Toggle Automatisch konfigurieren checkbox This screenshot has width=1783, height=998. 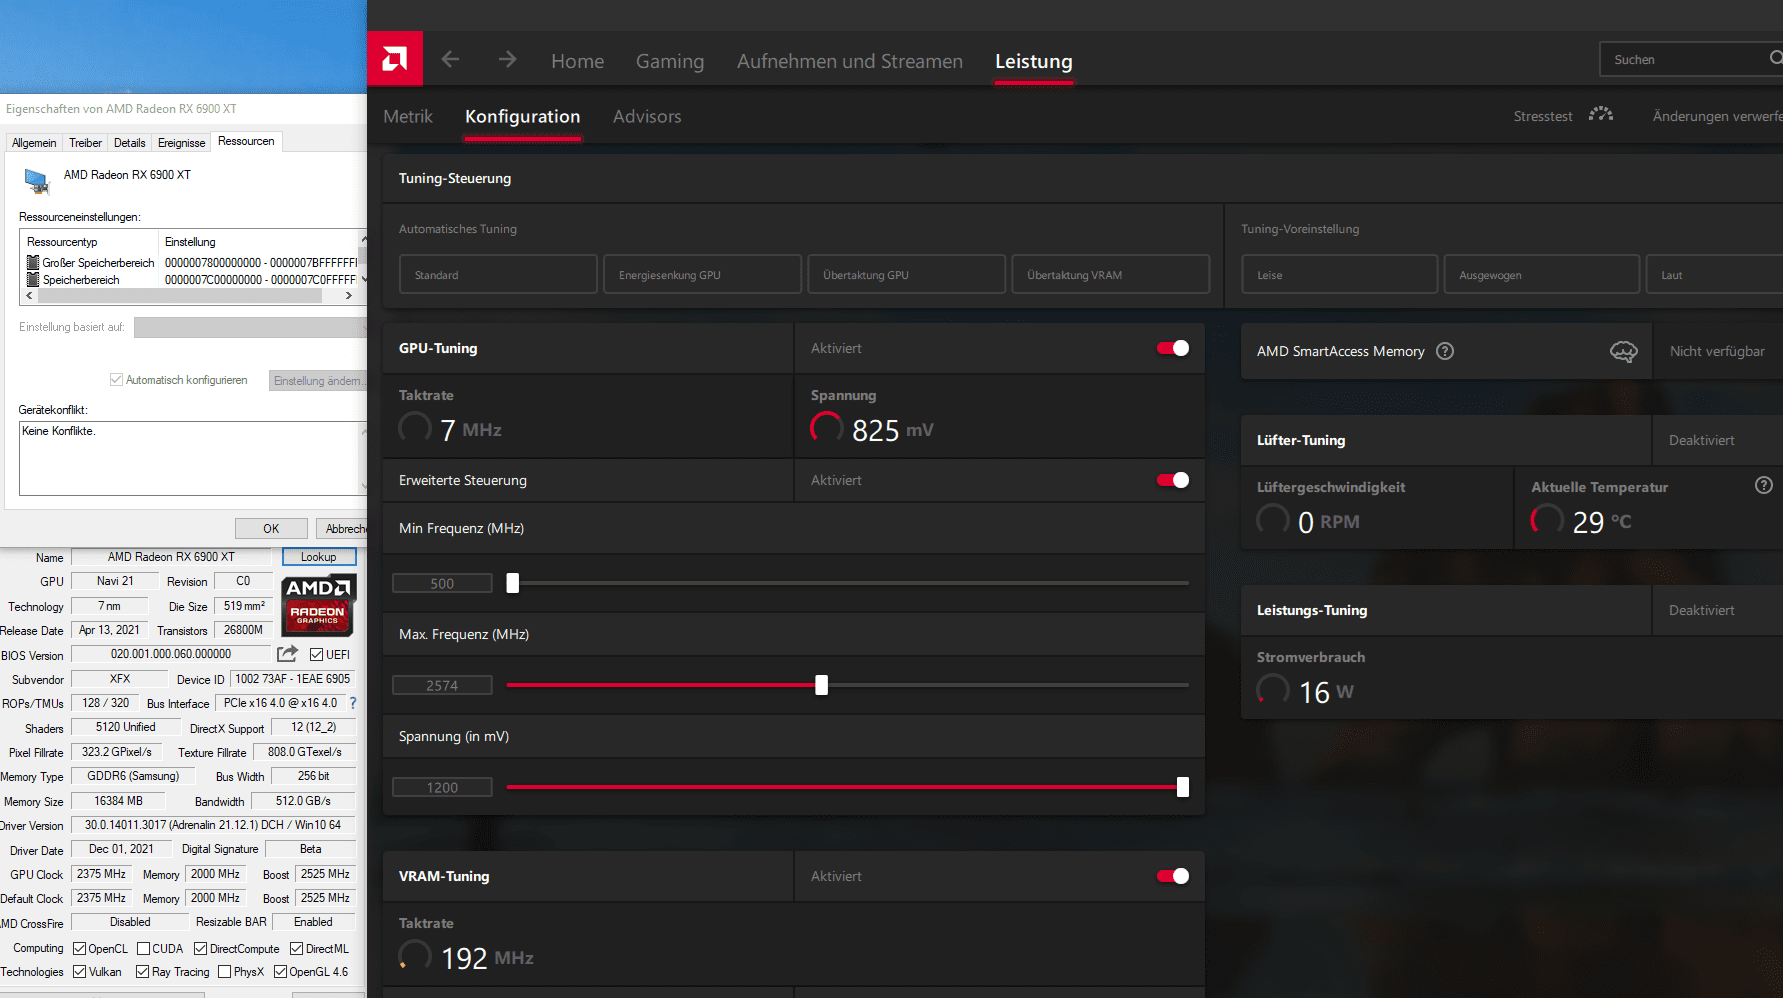pyautogui.click(x=116, y=380)
